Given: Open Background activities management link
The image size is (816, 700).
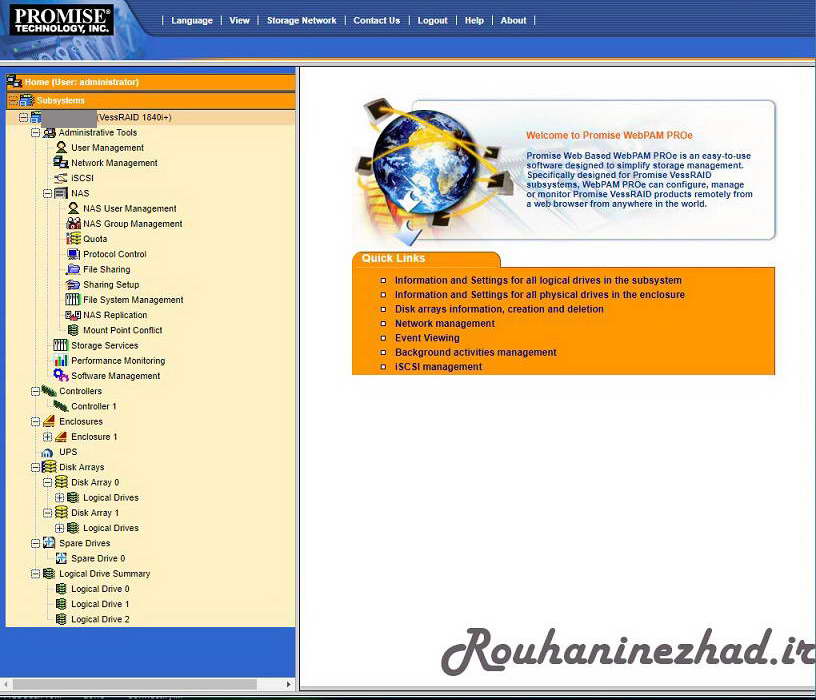Looking at the screenshot, I should [476, 352].
